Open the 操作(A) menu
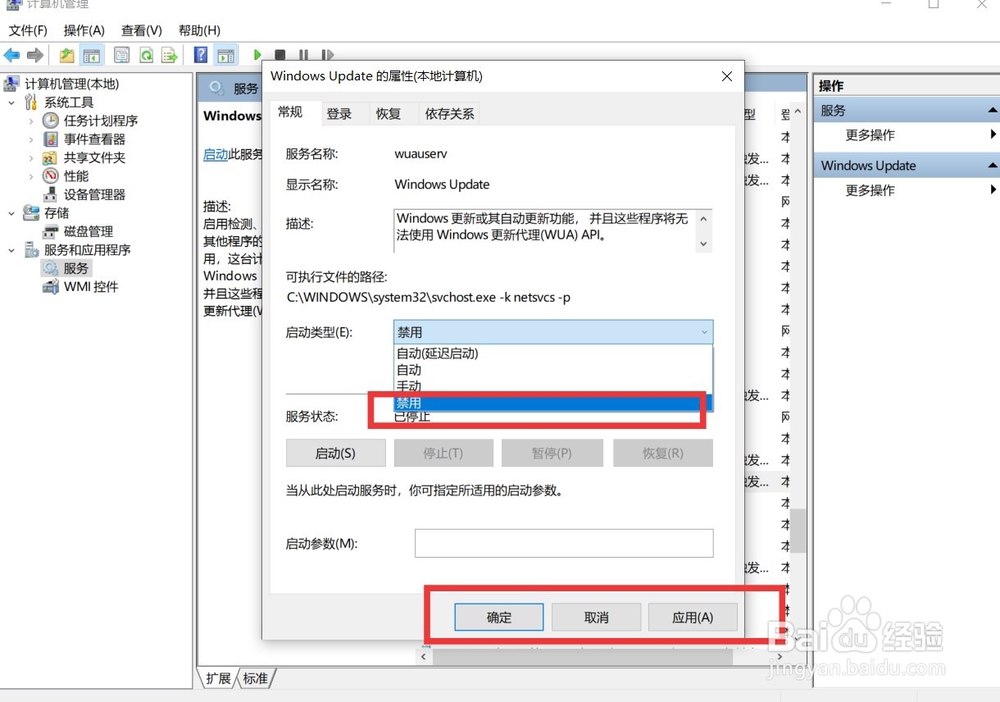1000x702 pixels. tap(84, 31)
